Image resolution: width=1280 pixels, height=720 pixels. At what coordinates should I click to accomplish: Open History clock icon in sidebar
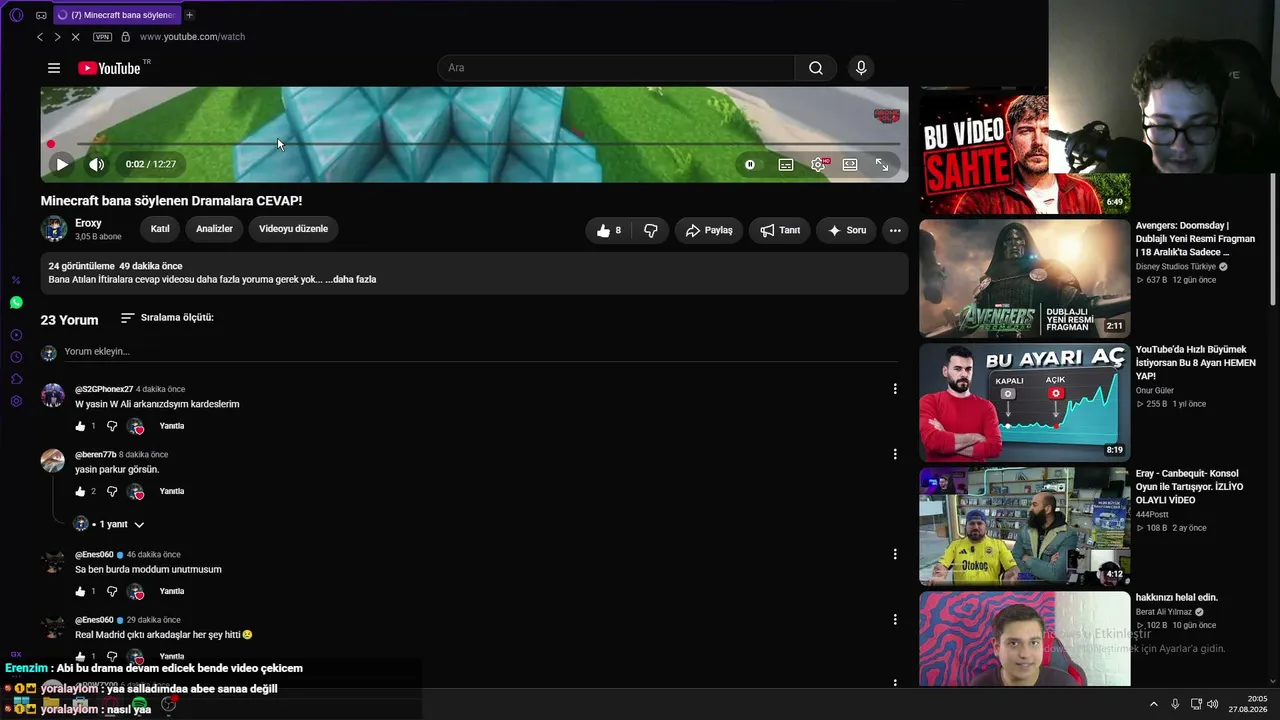click(16, 357)
